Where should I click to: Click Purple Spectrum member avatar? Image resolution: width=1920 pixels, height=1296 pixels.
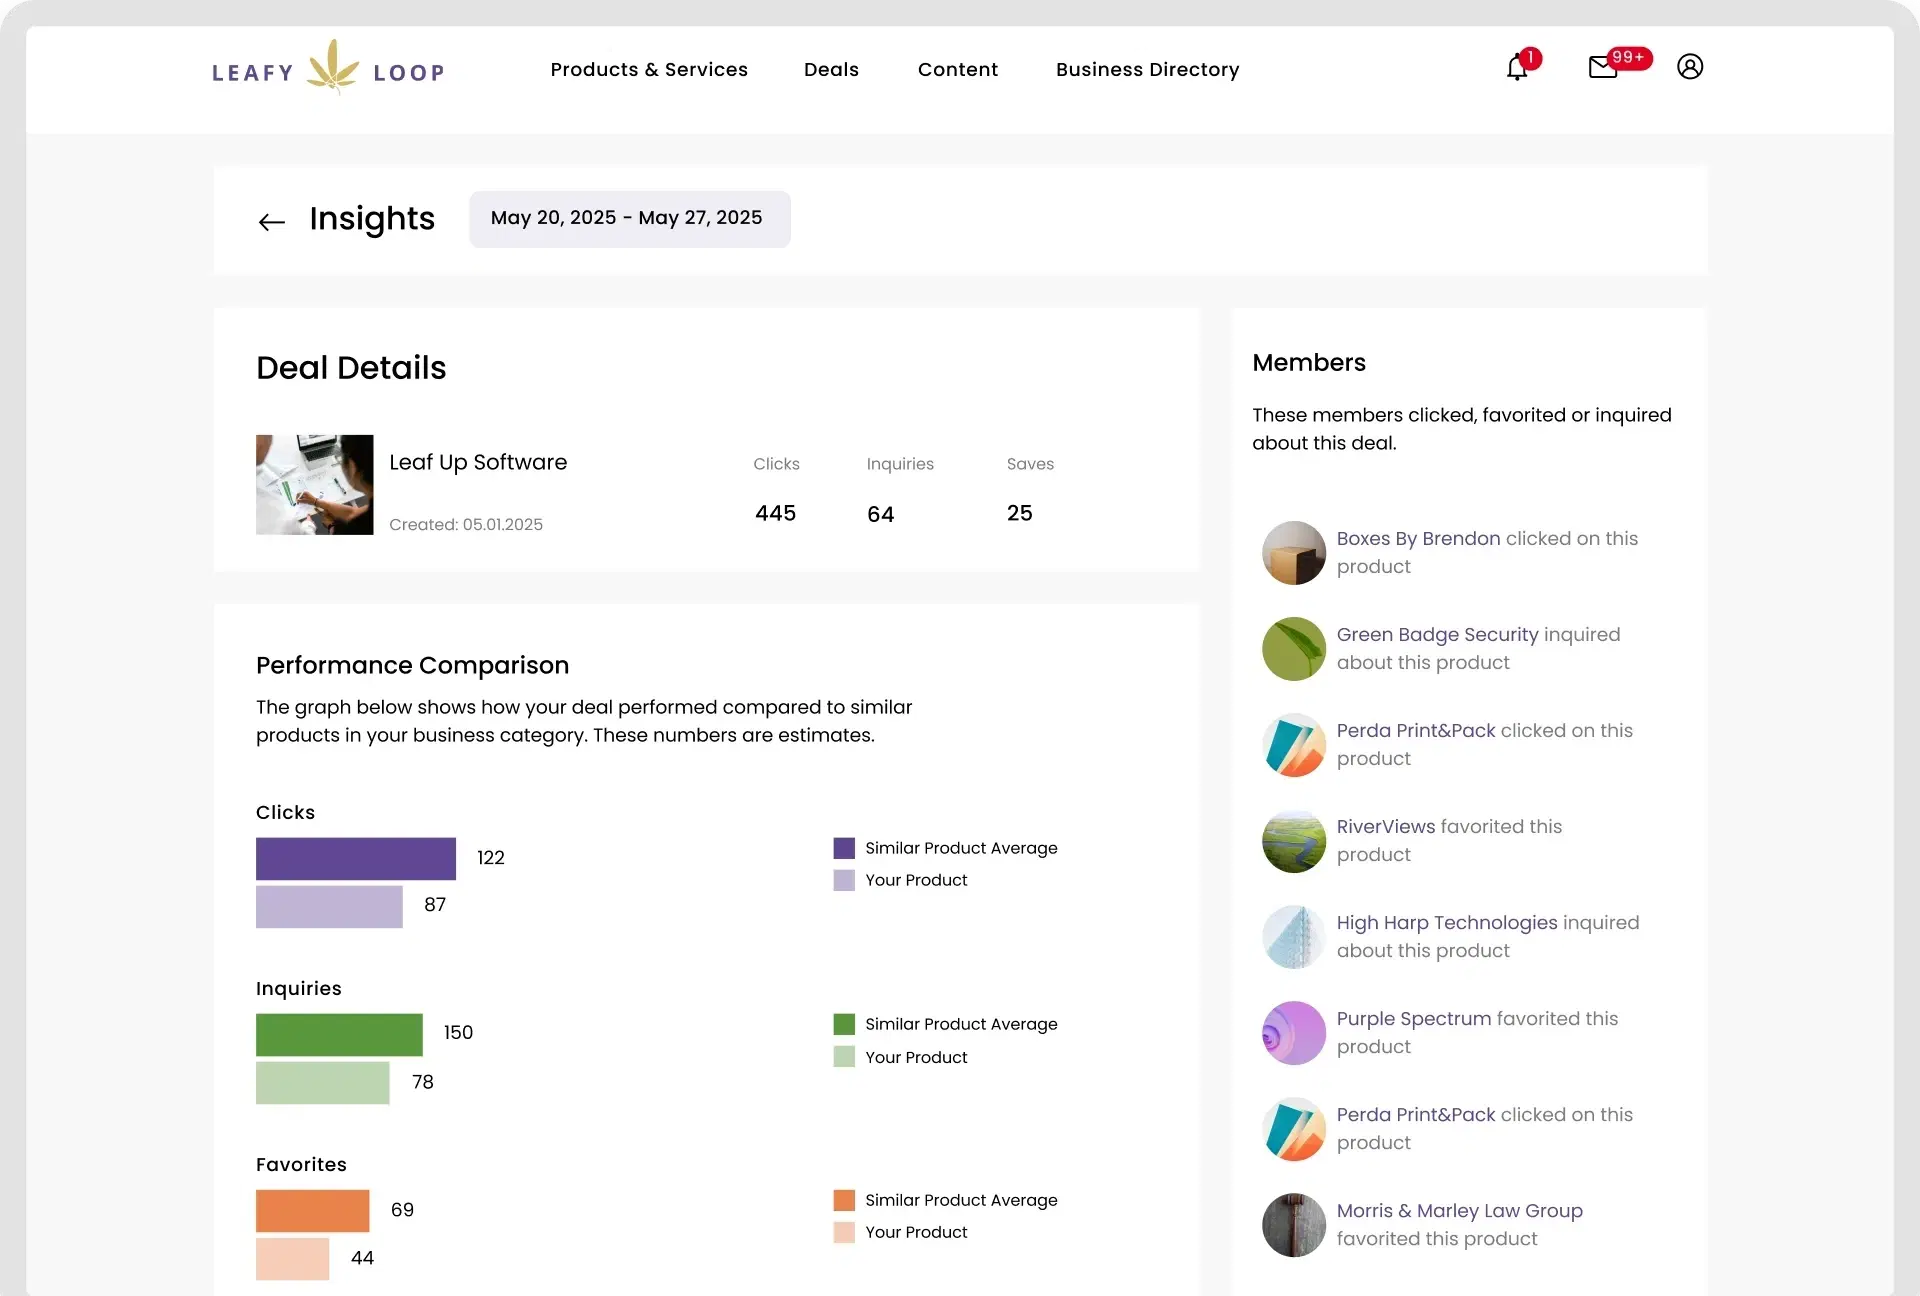pos(1294,1033)
